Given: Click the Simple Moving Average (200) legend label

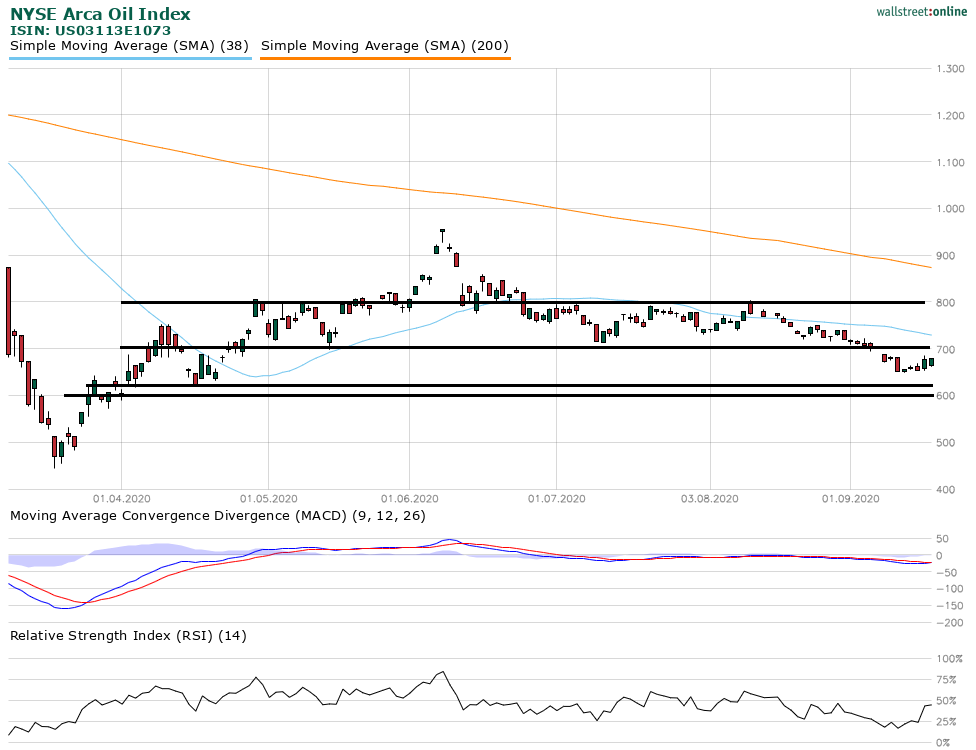Looking at the screenshot, I should 385,46.
